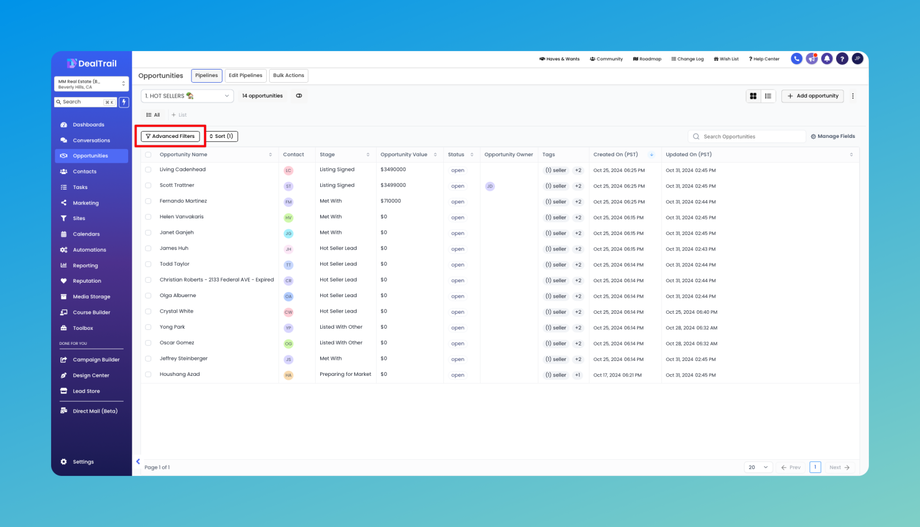
Task: Open the announcements megaphone icon
Action: pyautogui.click(x=811, y=59)
